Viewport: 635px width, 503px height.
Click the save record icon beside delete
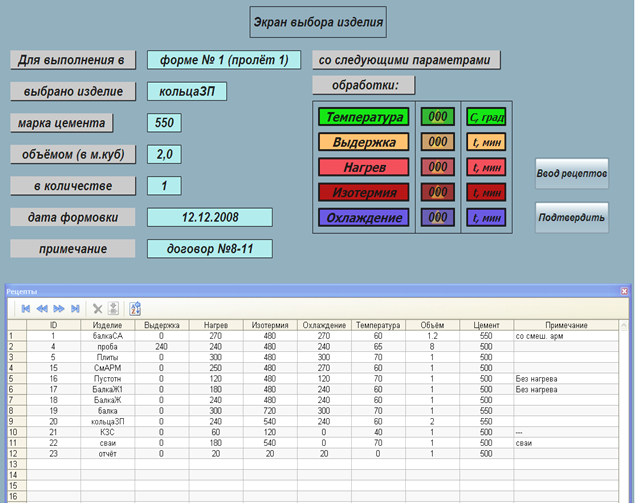pyautogui.click(x=113, y=309)
